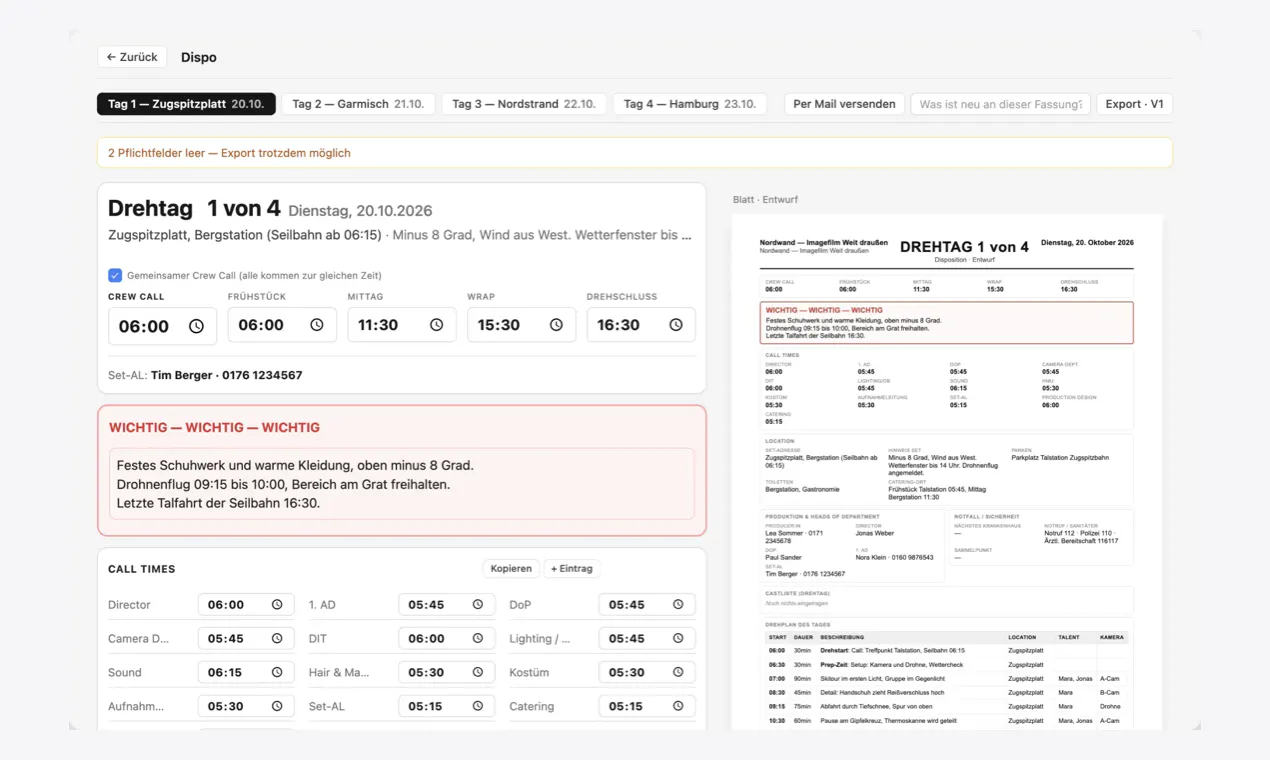Open the Tag 3 — Nordstrand tab

(524, 104)
